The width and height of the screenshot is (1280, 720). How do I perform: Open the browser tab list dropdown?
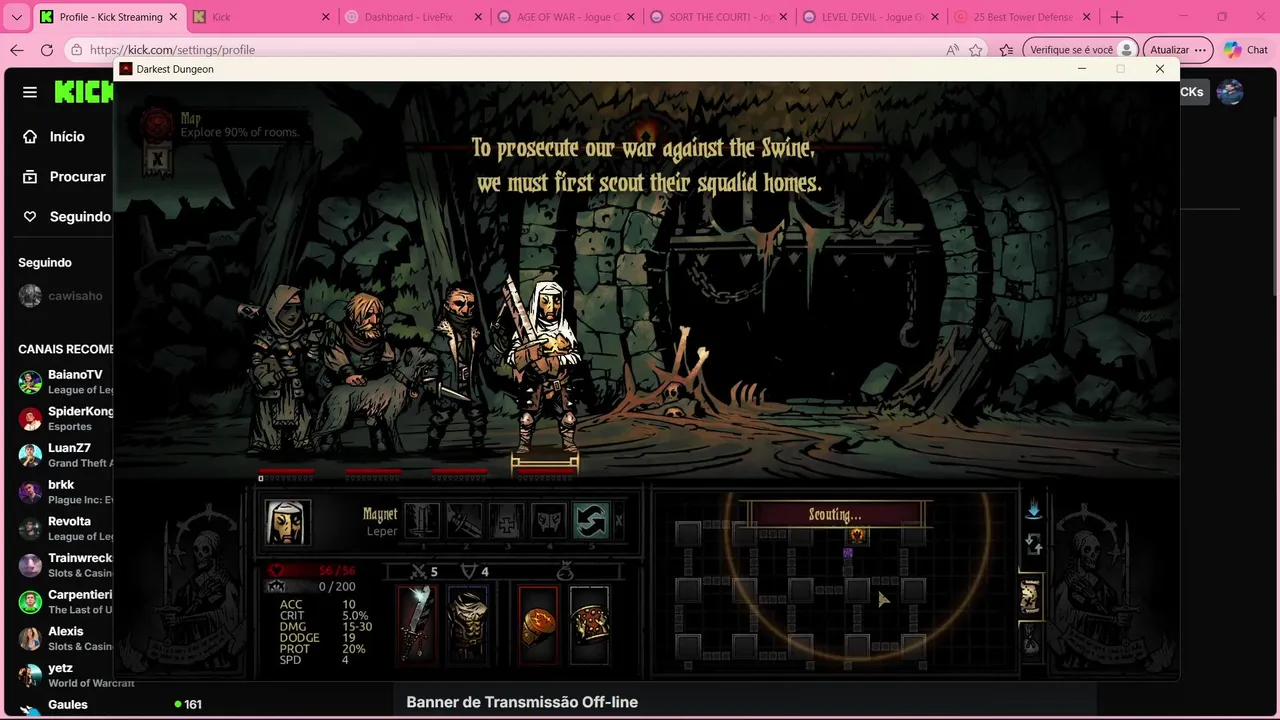(x=17, y=17)
